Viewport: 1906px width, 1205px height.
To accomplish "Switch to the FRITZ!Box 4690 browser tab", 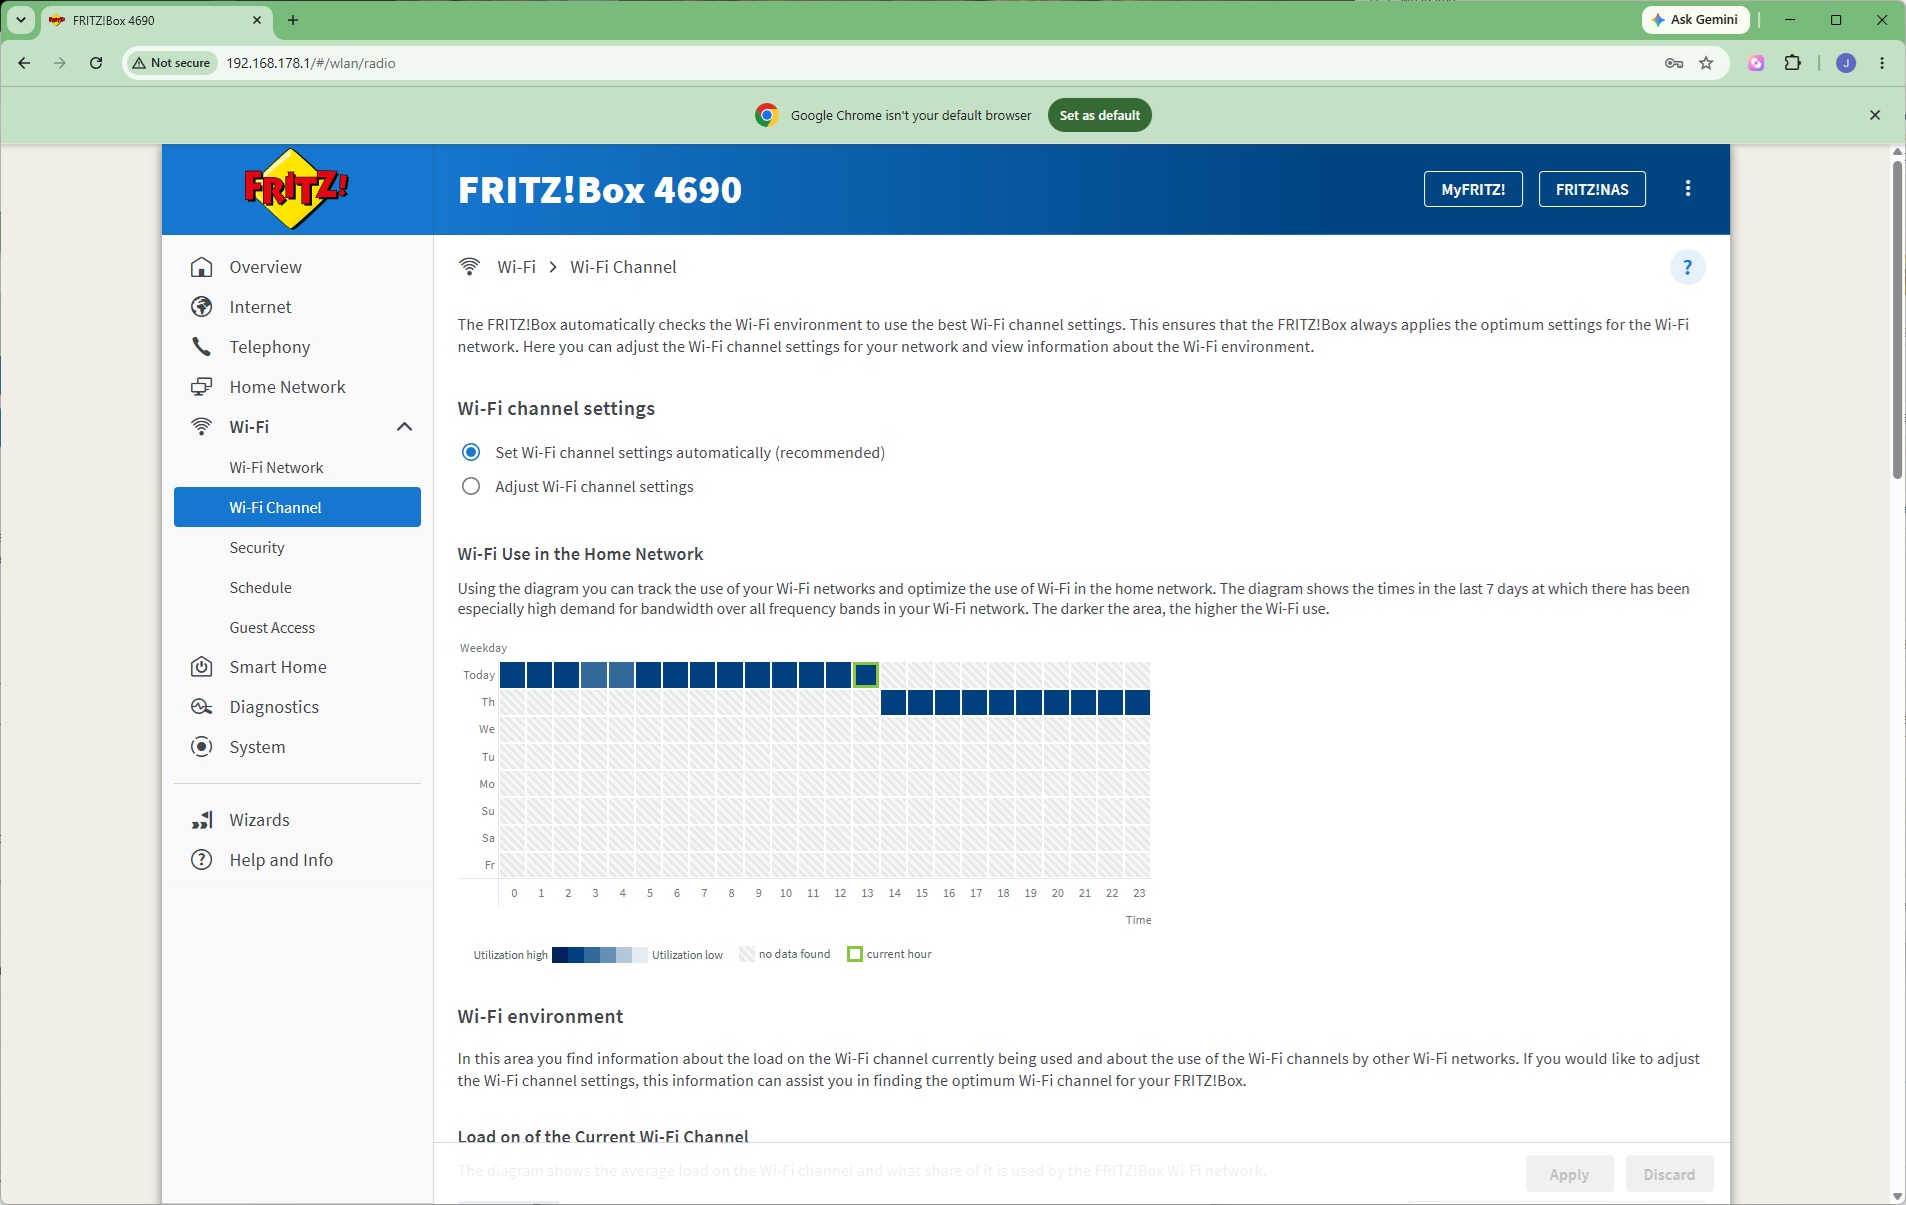I will [x=155, y=20].
